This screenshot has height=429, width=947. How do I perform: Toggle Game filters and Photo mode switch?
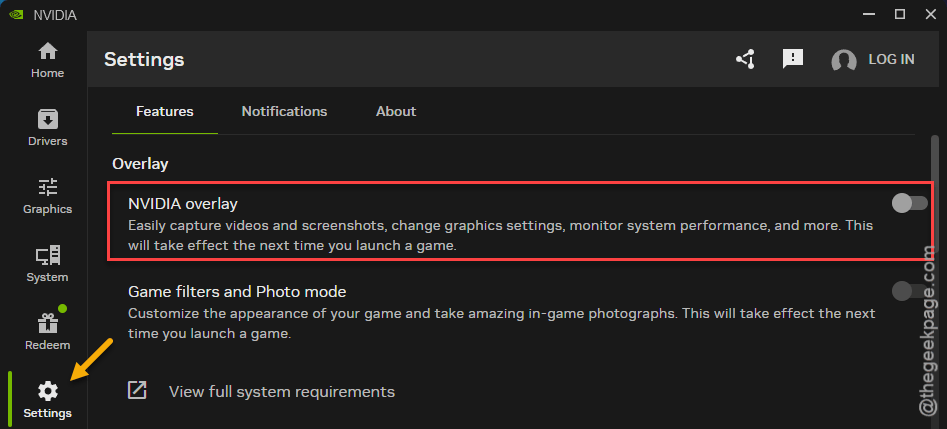tap(910, 291)
